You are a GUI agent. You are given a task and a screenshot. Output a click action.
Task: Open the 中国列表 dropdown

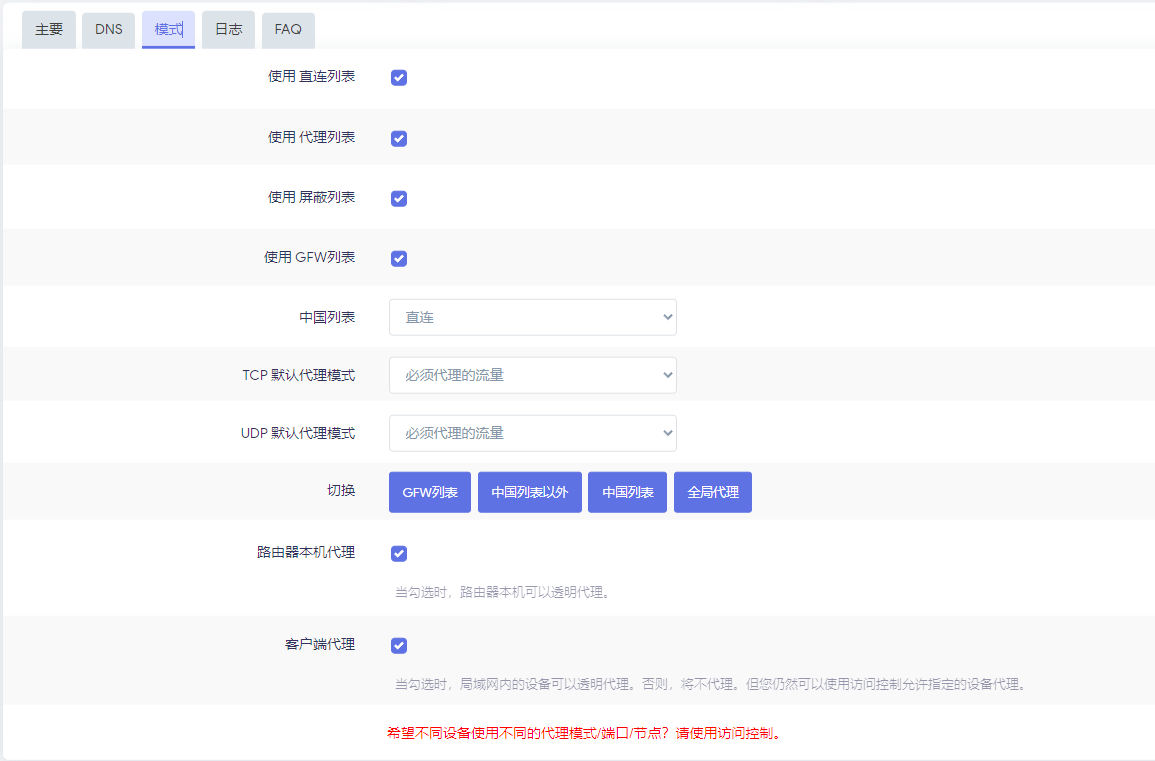pyautogui.click(x=532, y=316)
